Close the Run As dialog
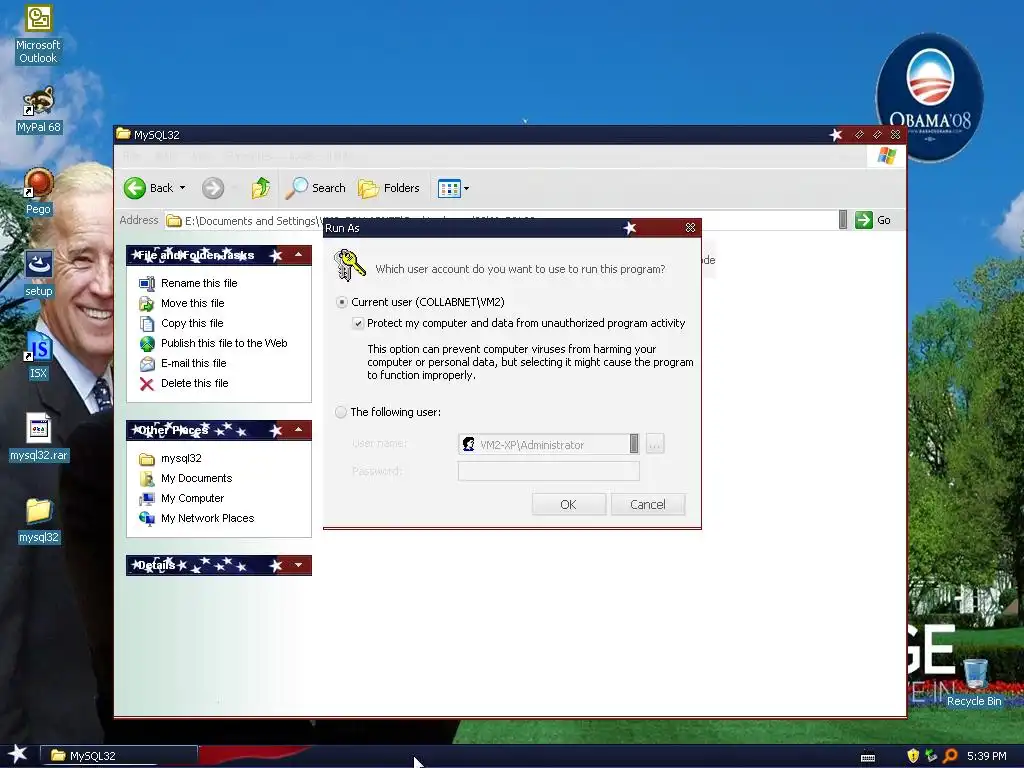 coord(690,228)
